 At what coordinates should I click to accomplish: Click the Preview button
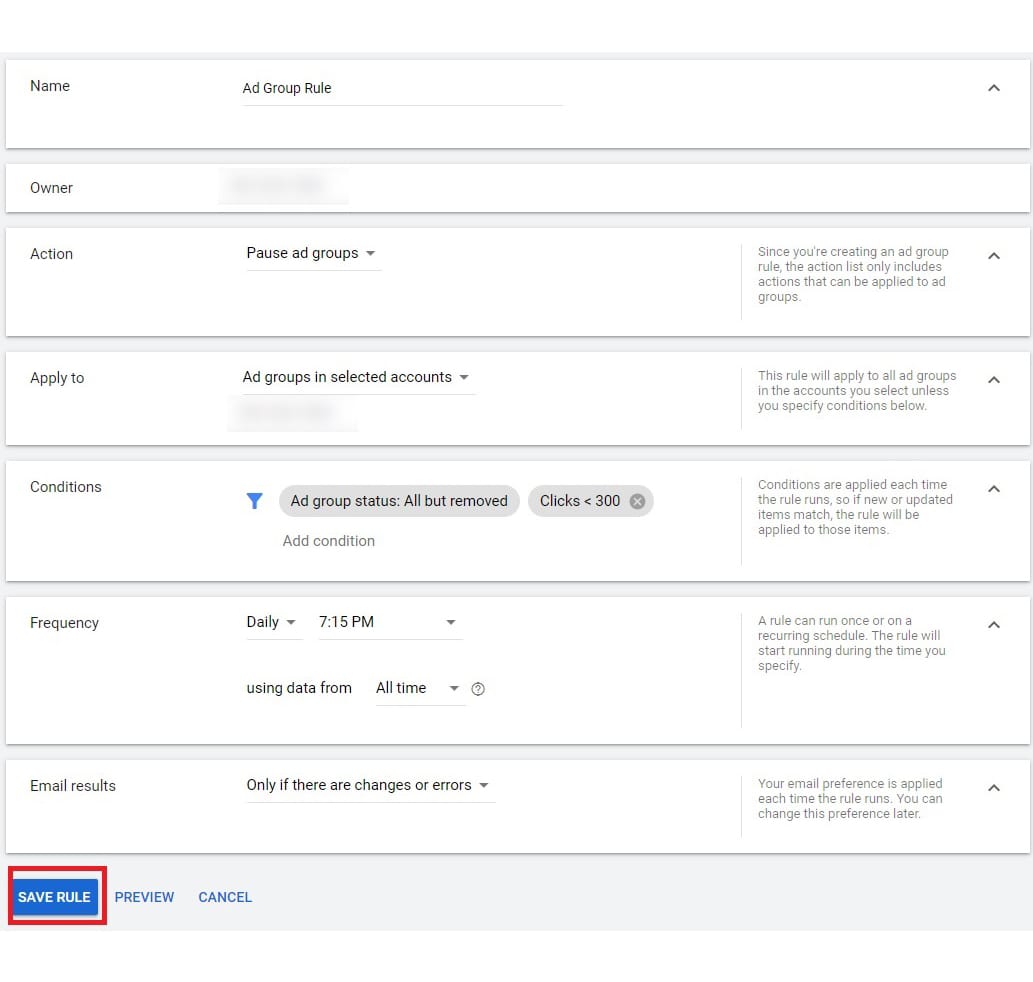[x=144, y=897]
